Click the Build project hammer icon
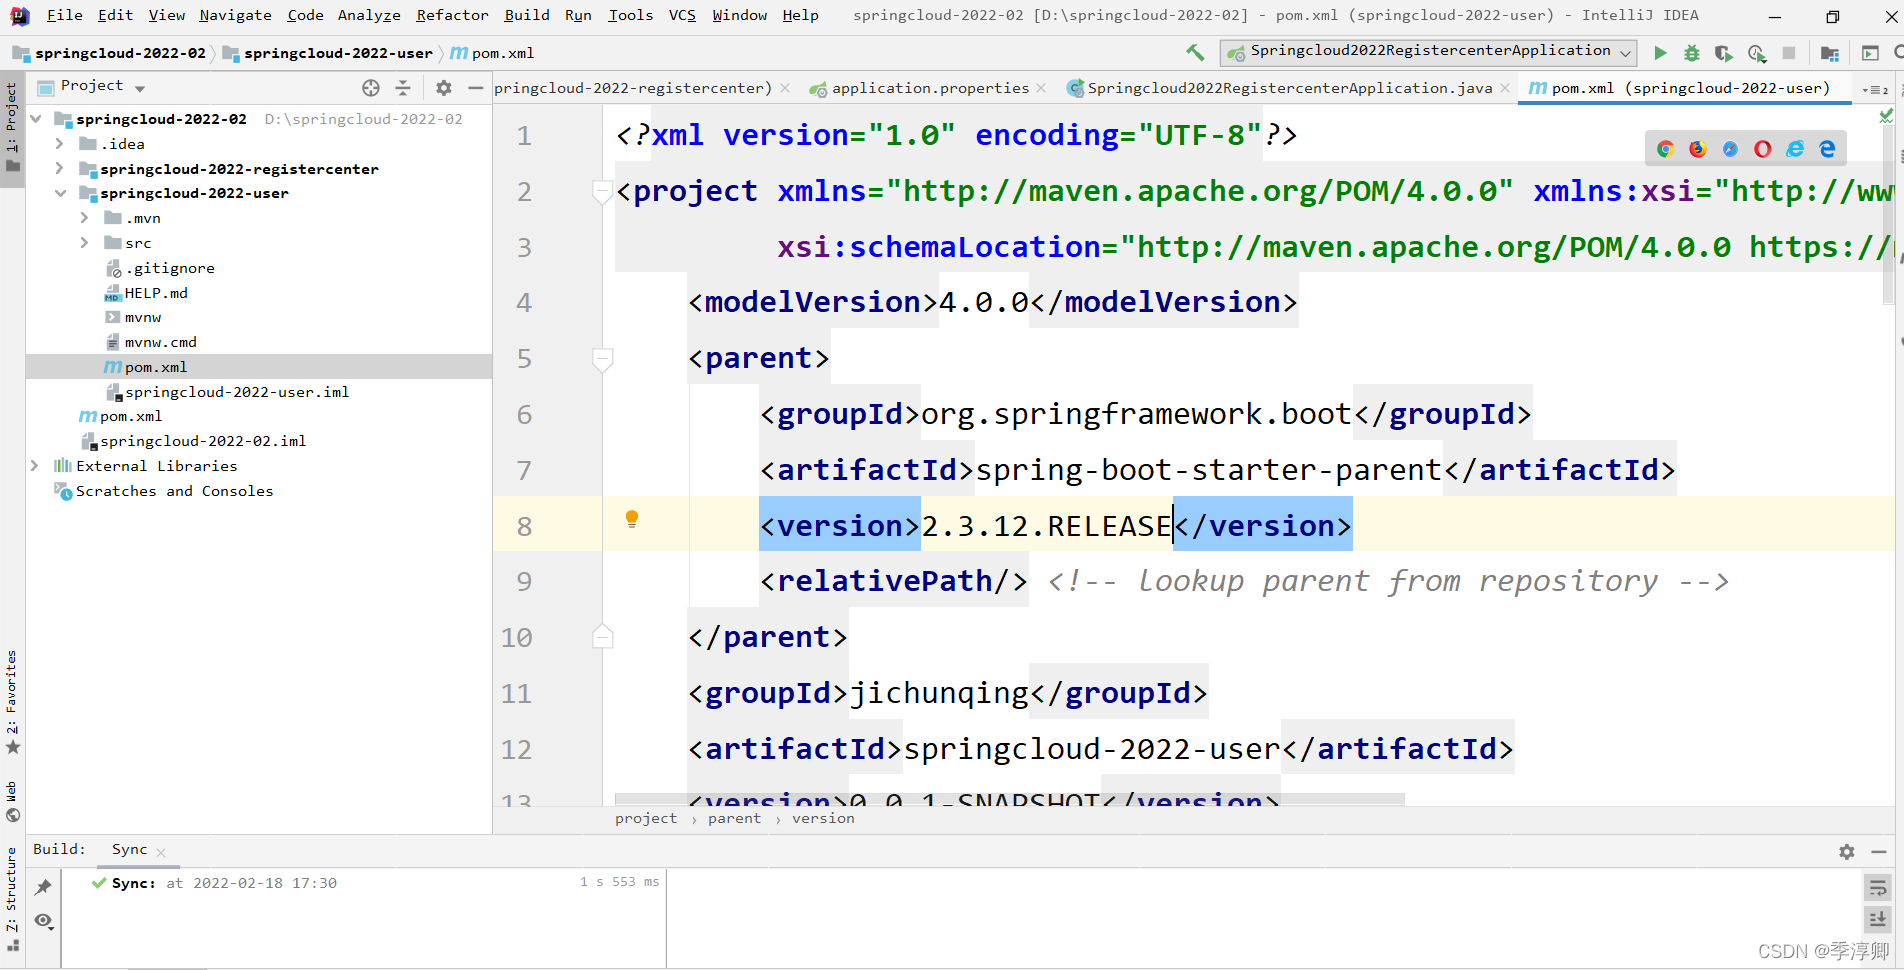 point(1195,52)
